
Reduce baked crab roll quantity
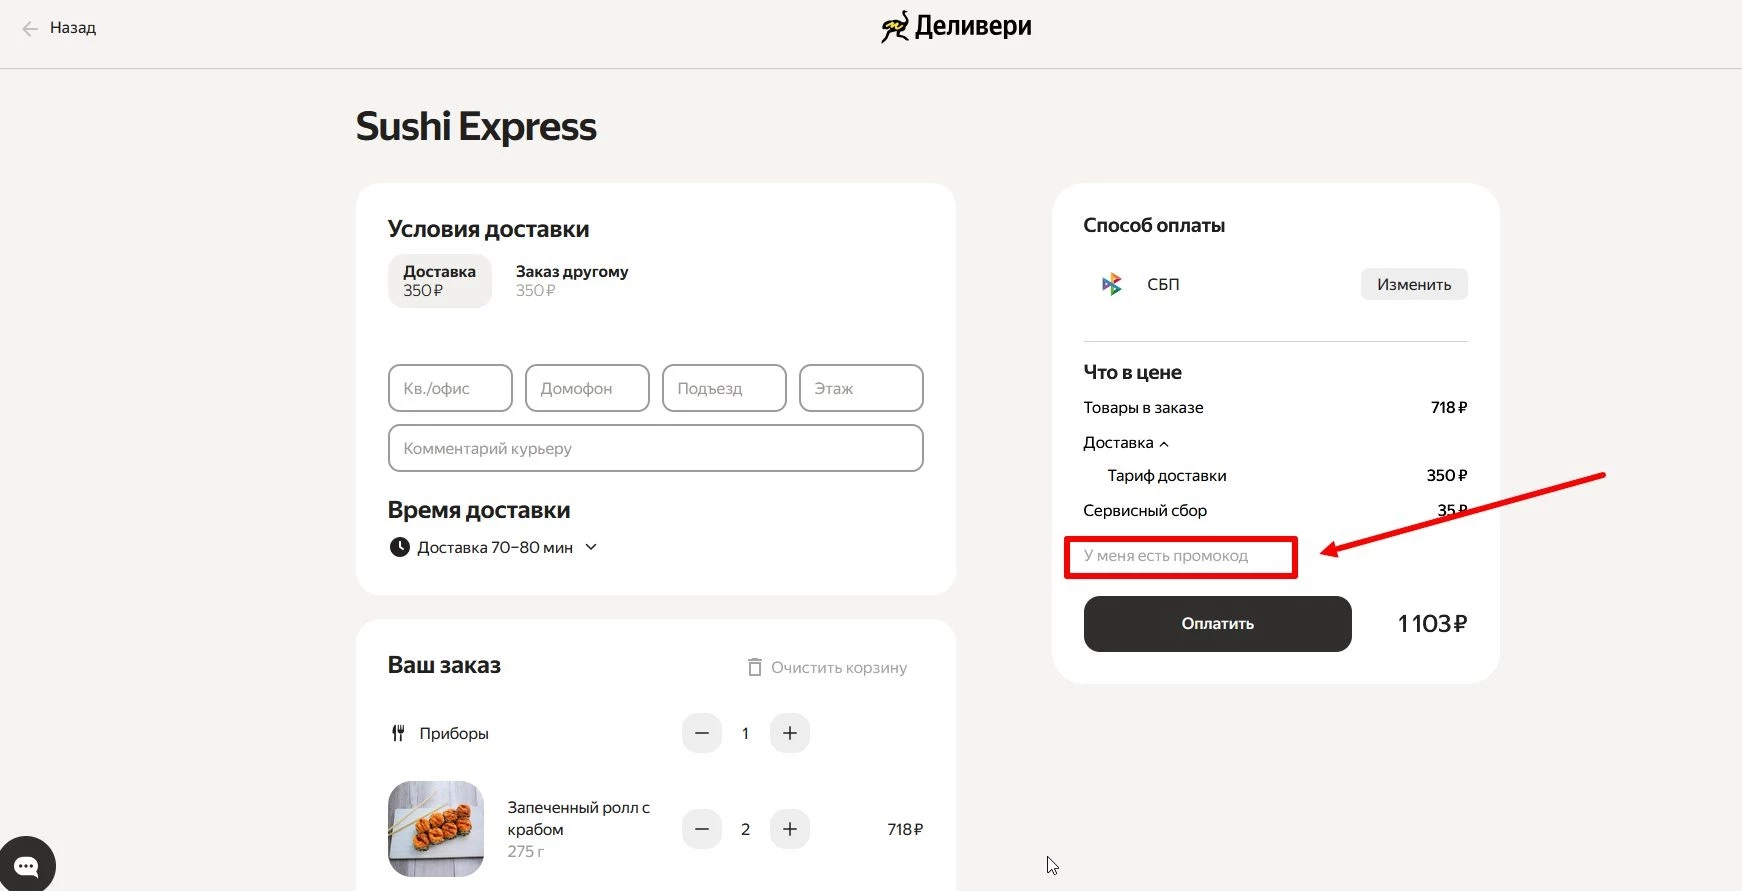point(702,829)
